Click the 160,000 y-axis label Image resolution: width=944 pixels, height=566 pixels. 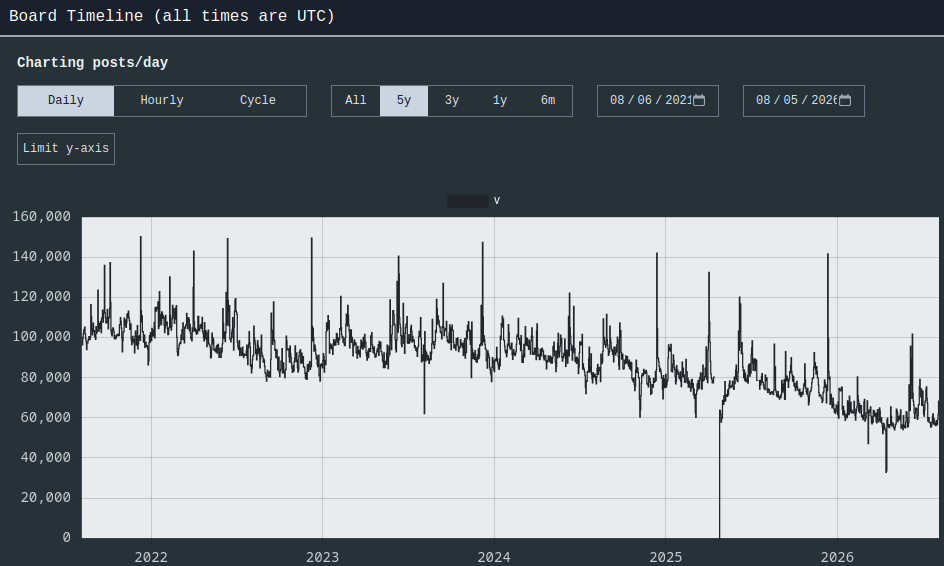[x=42, y=217]
